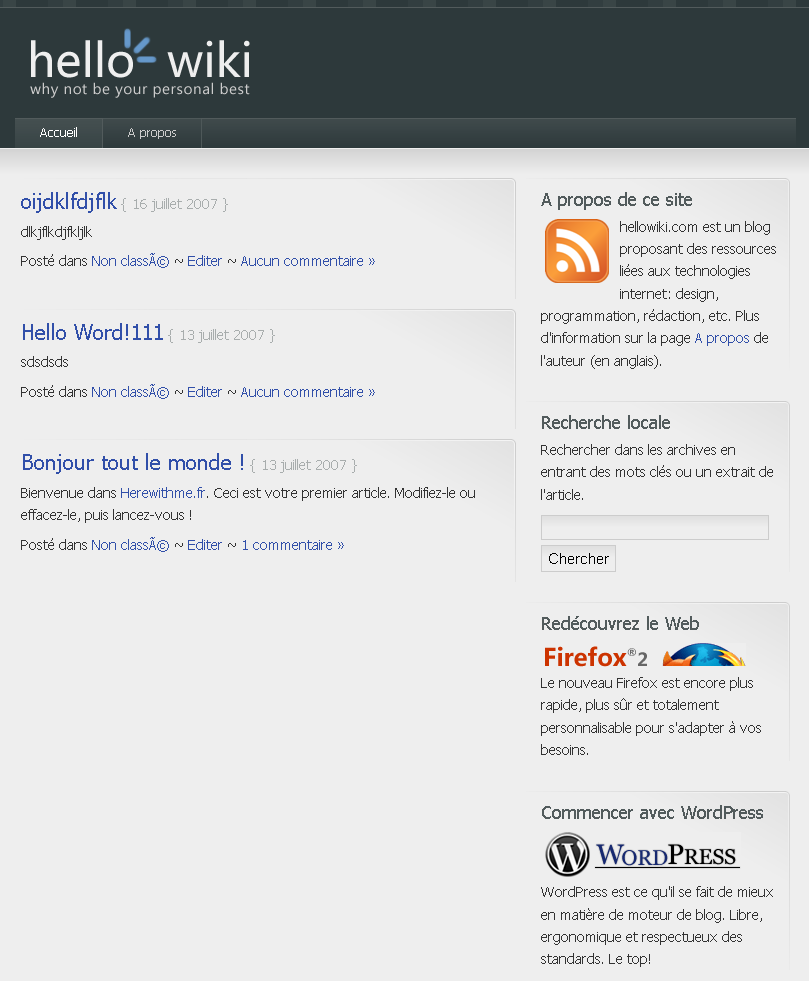Open the A propos navigation tab
The image size is (809, 981).
[x=152, y=133]
